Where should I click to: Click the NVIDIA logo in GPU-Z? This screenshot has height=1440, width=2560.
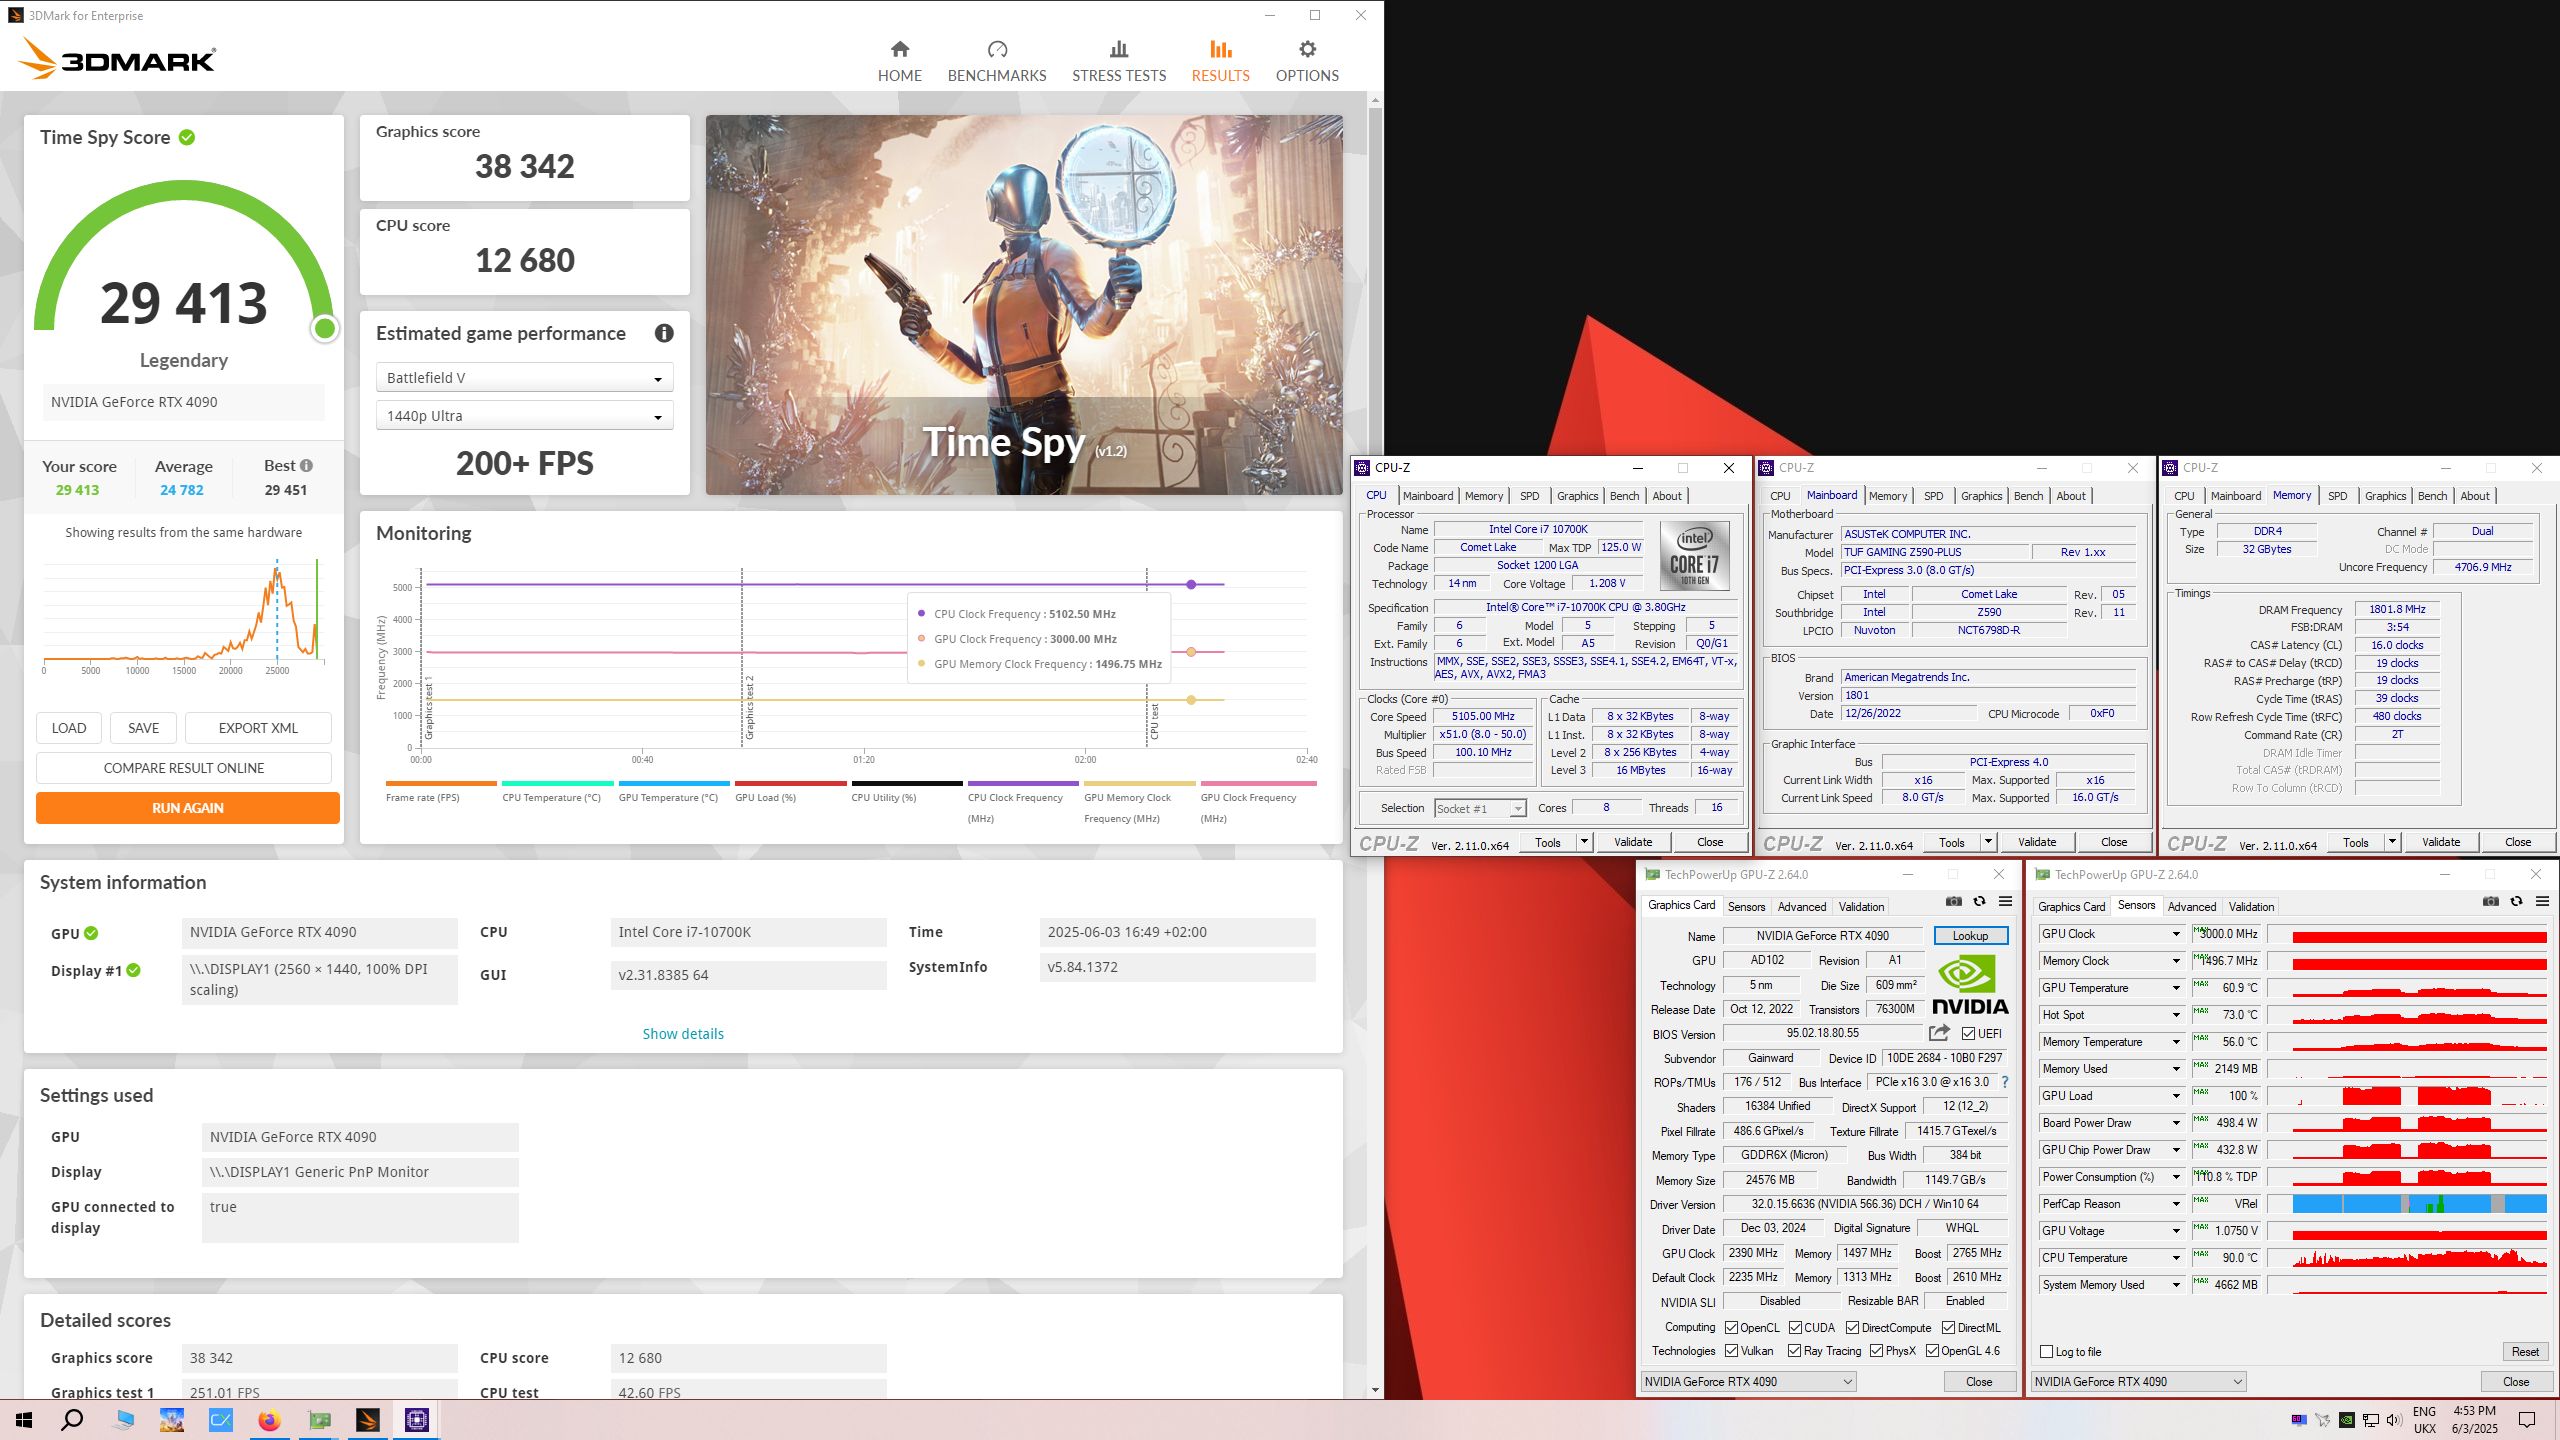click(x=1970, y=986)
